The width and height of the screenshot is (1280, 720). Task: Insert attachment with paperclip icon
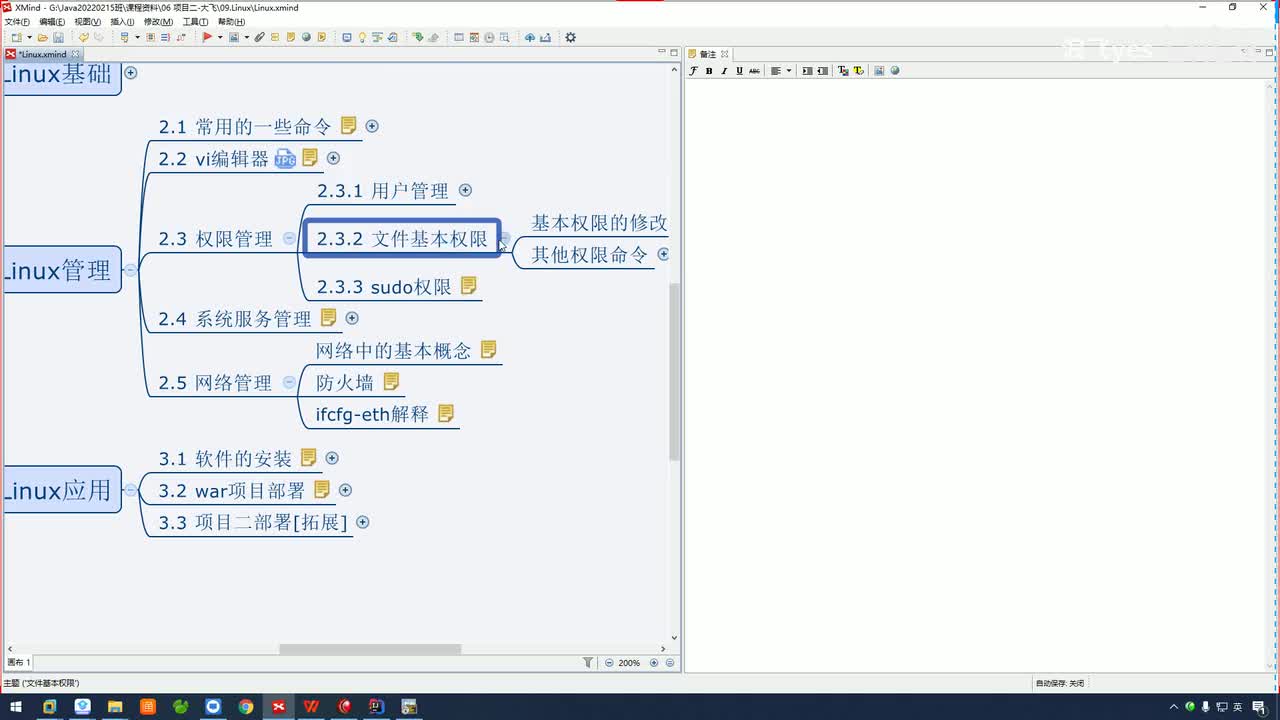259,38
